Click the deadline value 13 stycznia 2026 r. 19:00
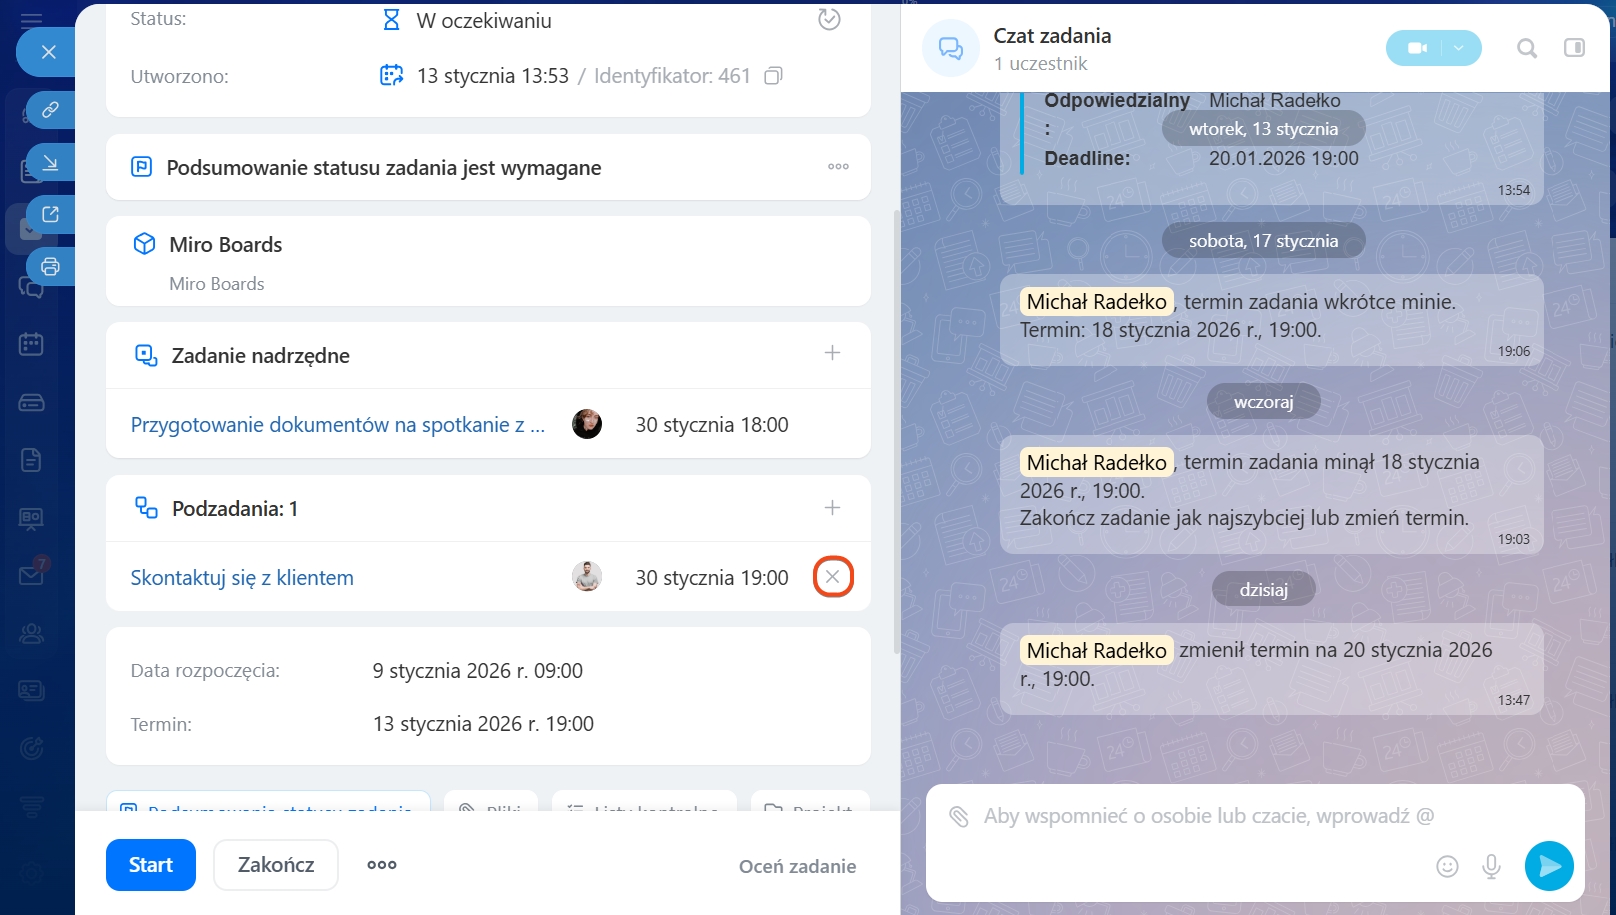The width and height of the screenshot is (1616, 915). tap(483, 724)
